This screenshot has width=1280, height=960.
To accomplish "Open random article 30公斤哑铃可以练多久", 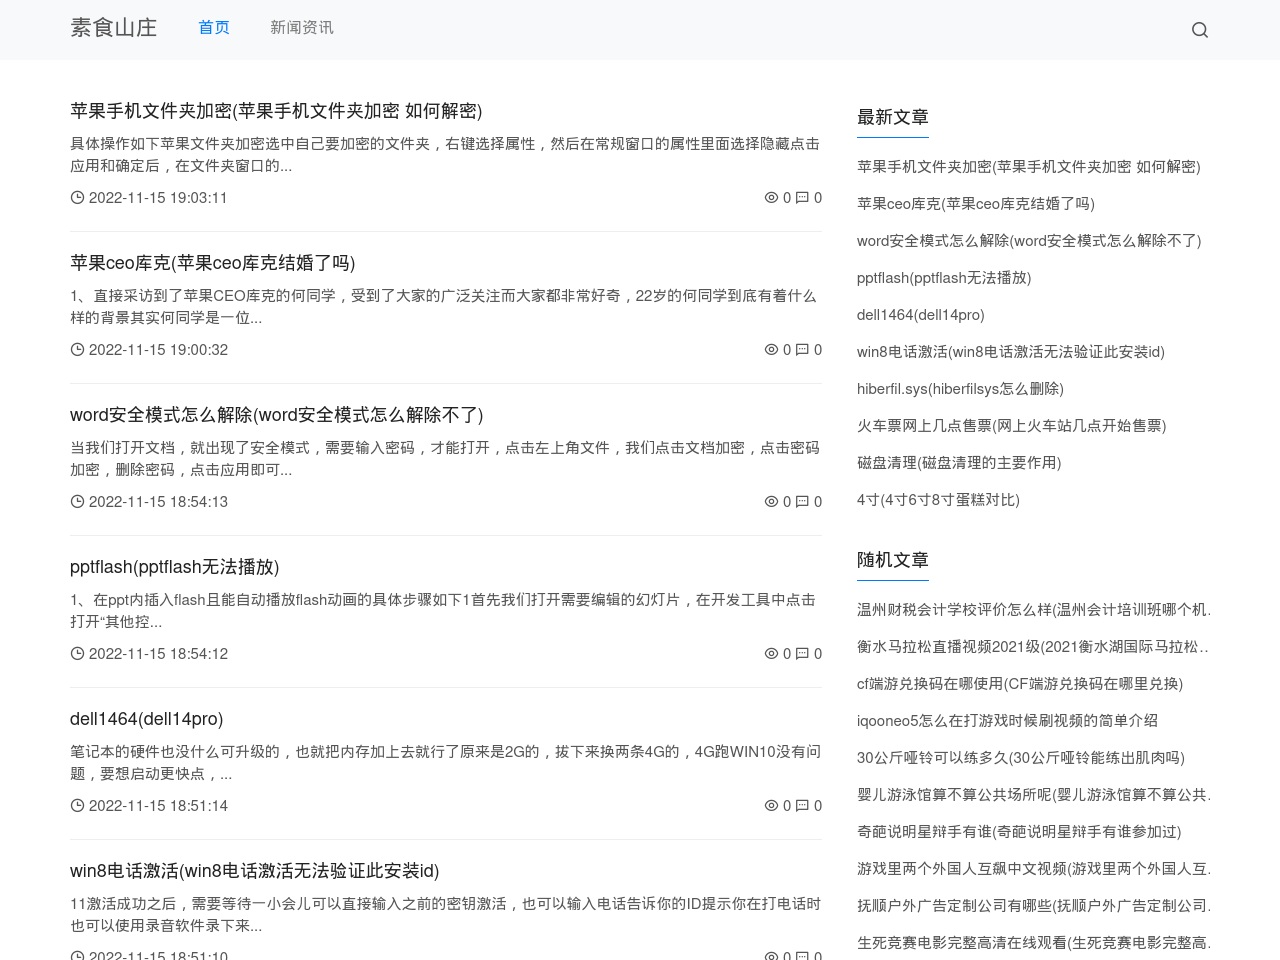I will point(1021,758).
